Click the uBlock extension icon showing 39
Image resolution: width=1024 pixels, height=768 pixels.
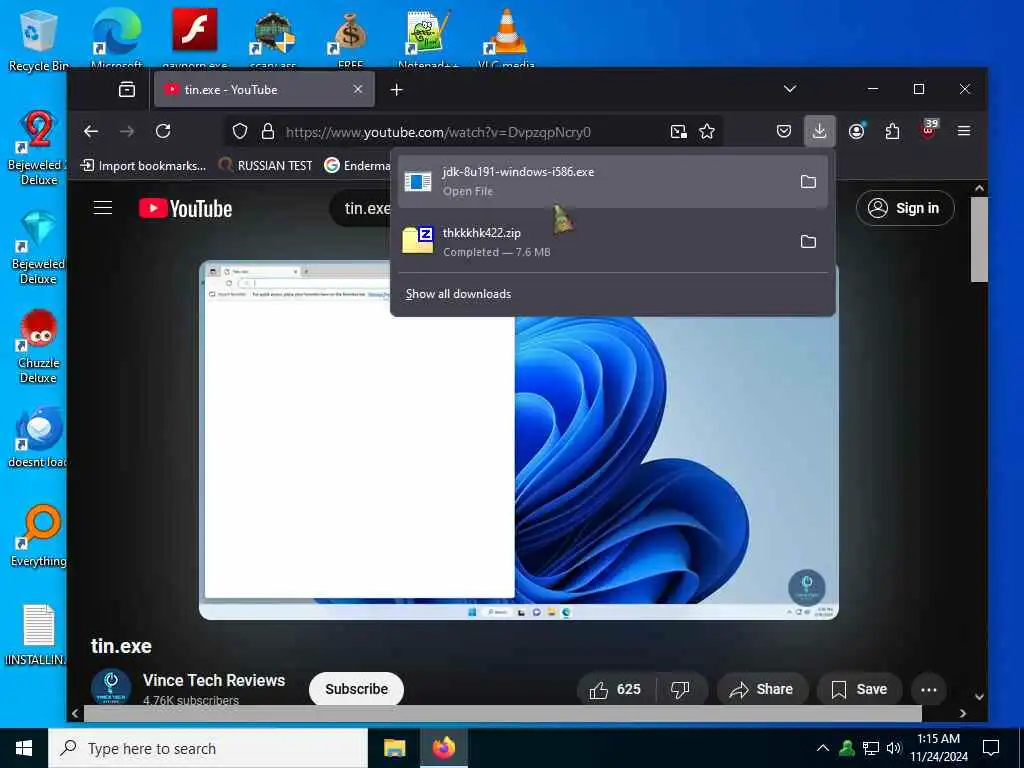tap(929, 130)
